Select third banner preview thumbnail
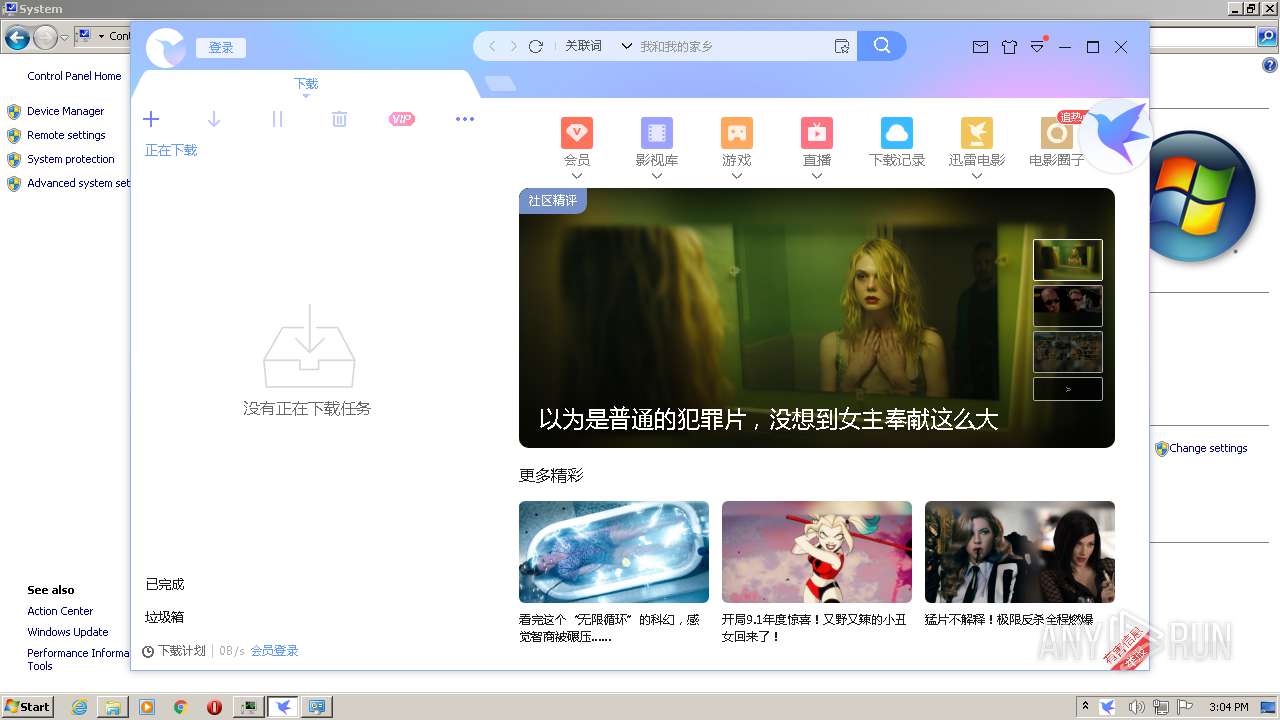This screenshot has width=1280, height=720. click(x=1068, y=352)
